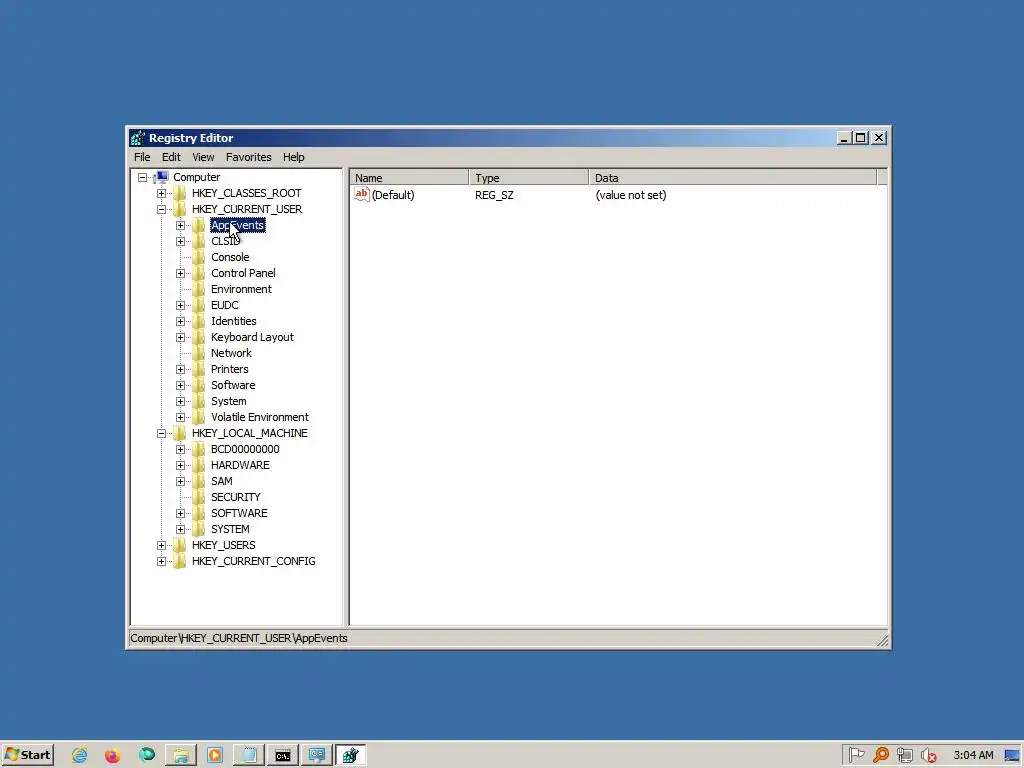The height and width of the screenshot is (768, 1024).
Task: Expand the HKEY_USERS node
Action: pos(161,545)
